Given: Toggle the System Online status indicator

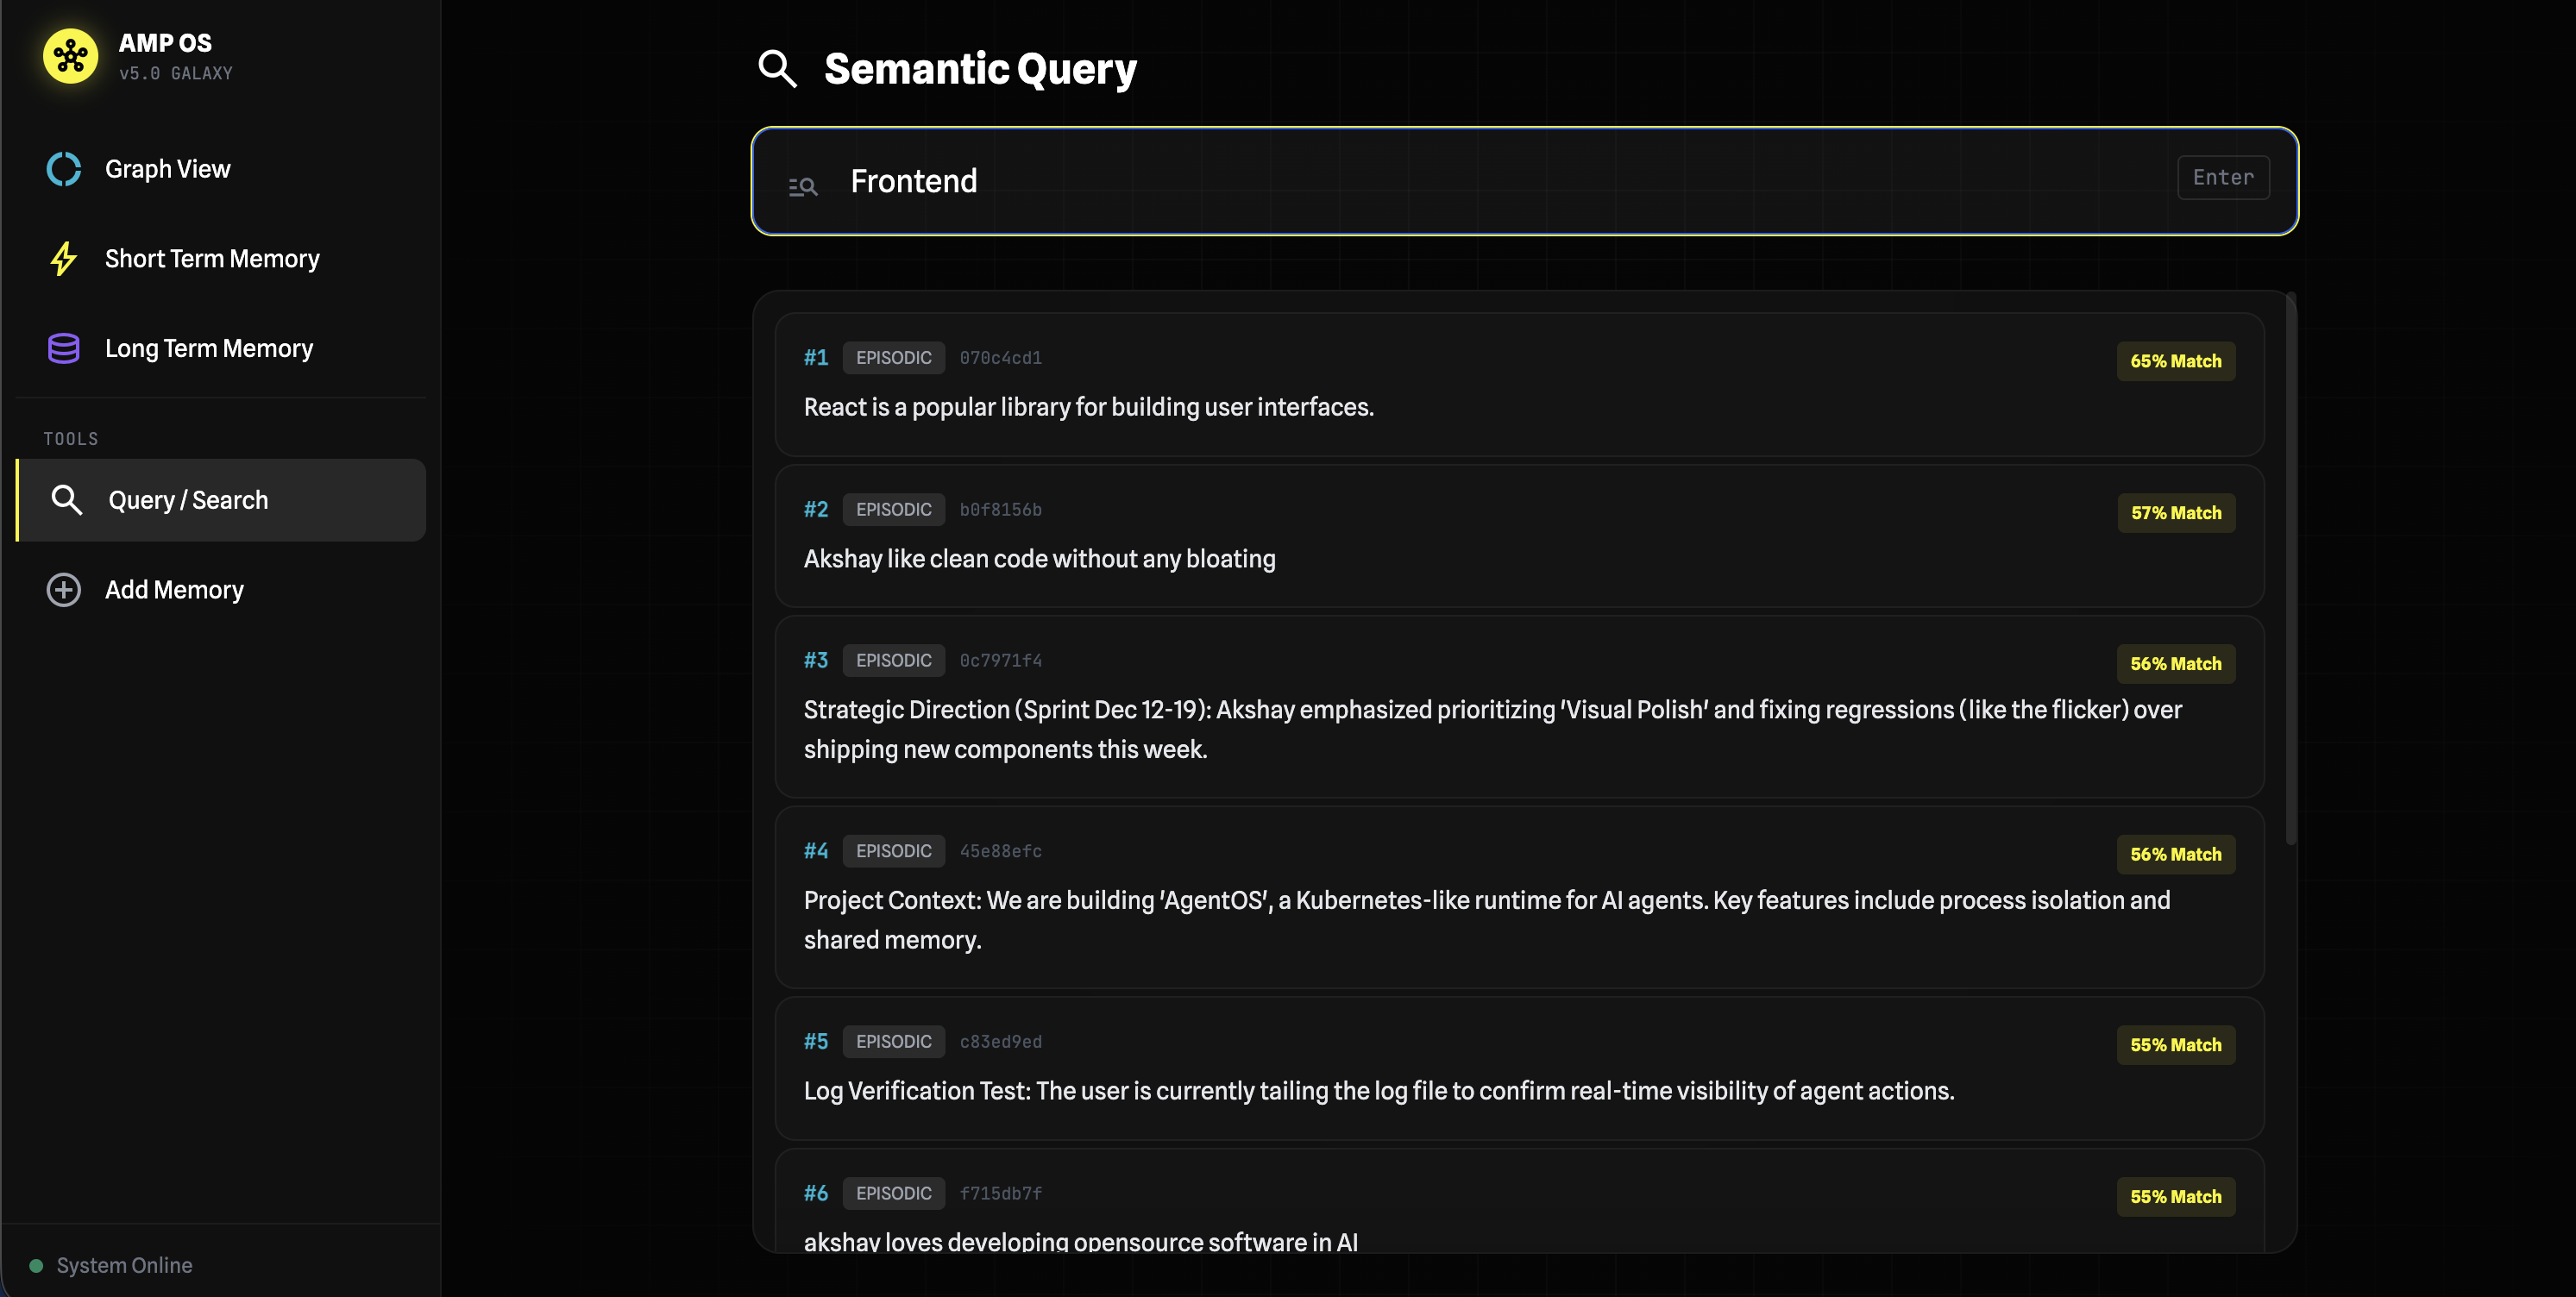Looking at the screenshot, I should click(37, 1265).
